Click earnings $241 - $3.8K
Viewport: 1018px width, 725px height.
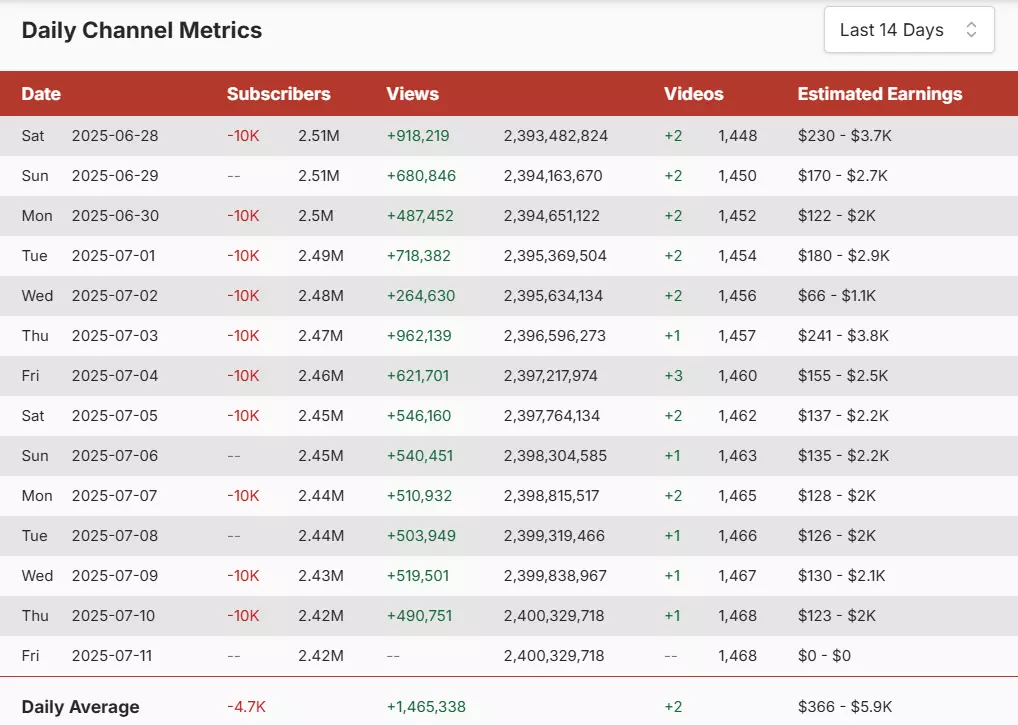pos(843,336)
